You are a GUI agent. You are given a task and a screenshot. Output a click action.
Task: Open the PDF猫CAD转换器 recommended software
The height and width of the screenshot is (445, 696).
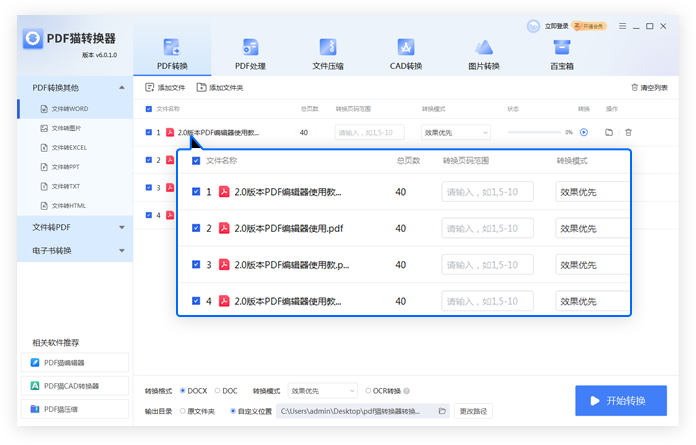click(x=75, y=386)
